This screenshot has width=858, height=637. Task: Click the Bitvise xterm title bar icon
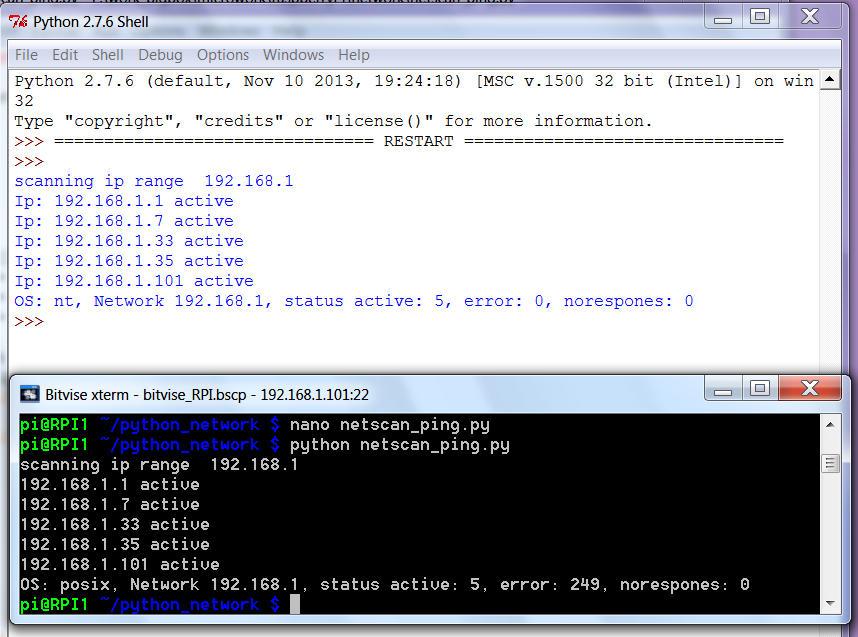tap(29, 394)
